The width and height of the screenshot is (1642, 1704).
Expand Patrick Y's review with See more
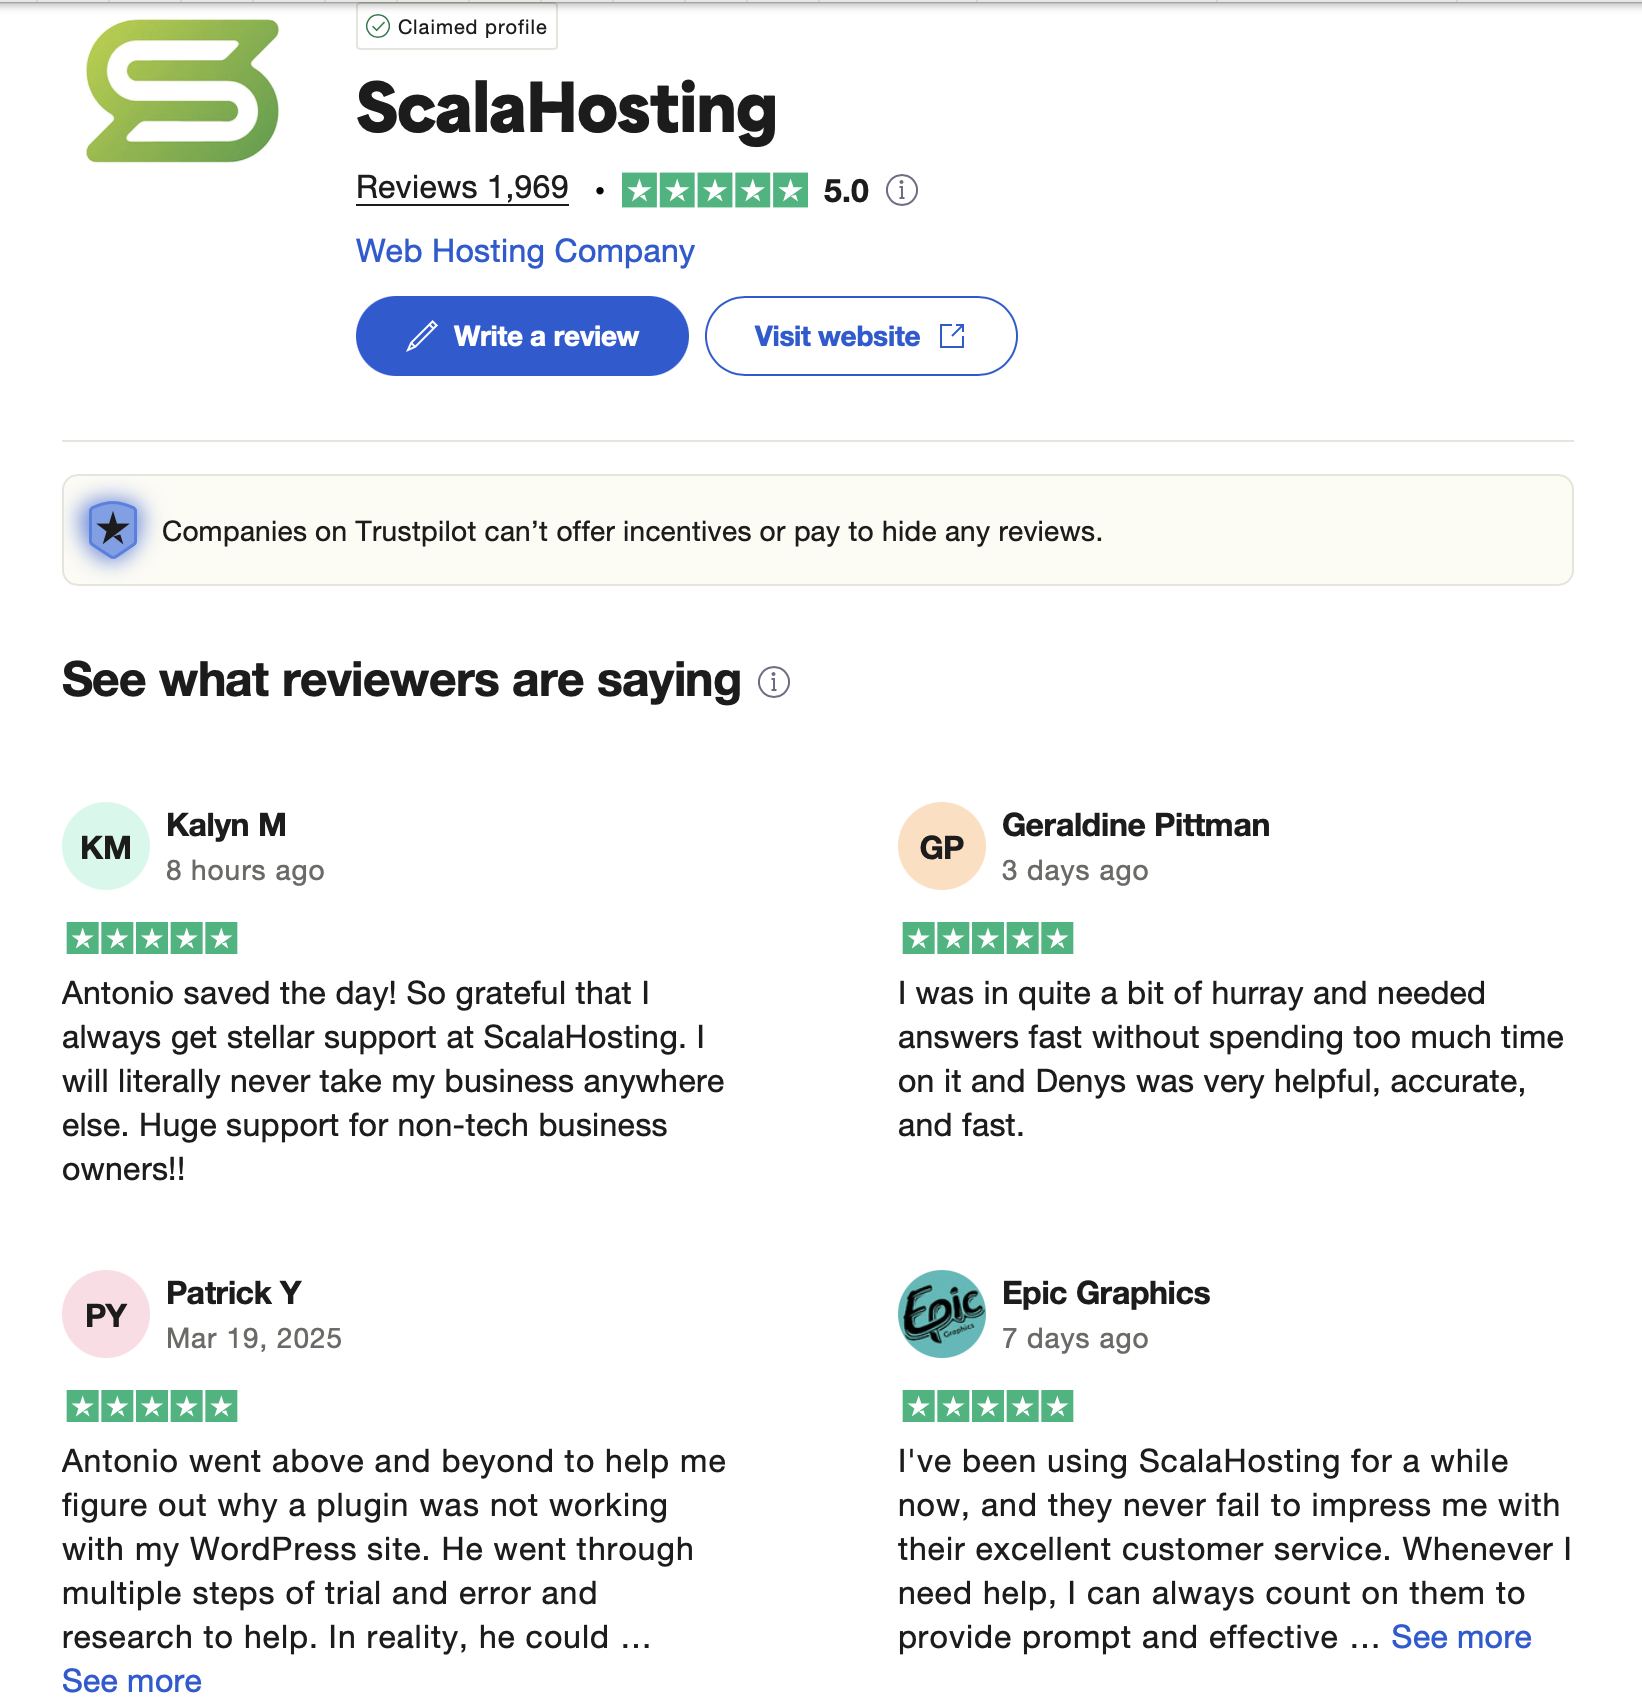click(132, 1681)
